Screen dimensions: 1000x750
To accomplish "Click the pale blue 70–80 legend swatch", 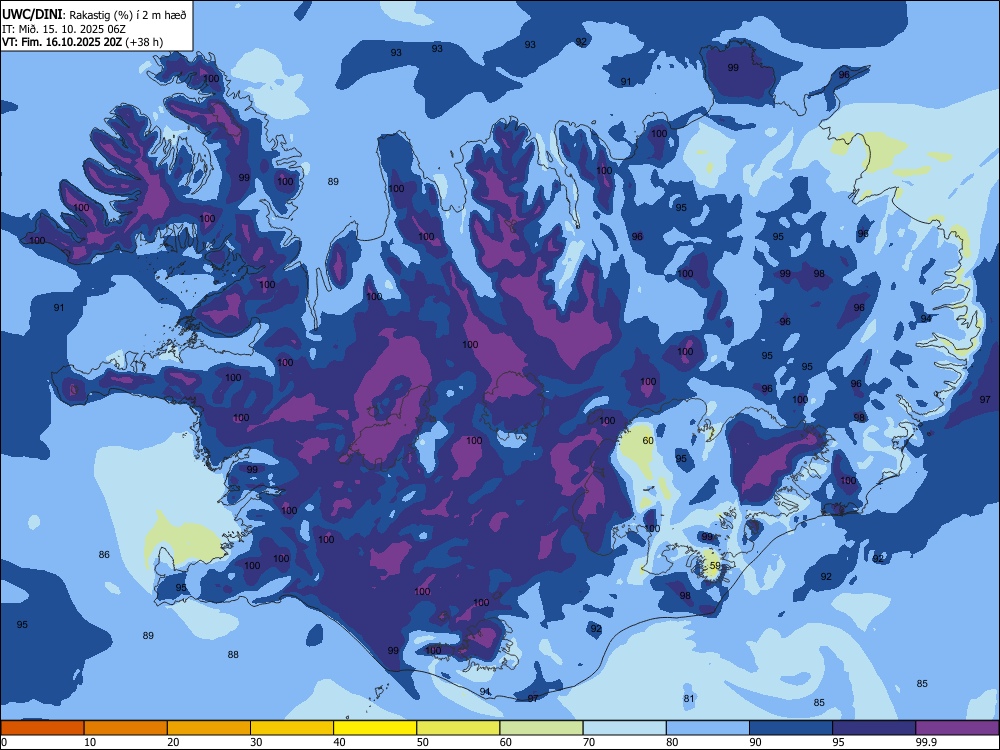I will click(624, 728).
